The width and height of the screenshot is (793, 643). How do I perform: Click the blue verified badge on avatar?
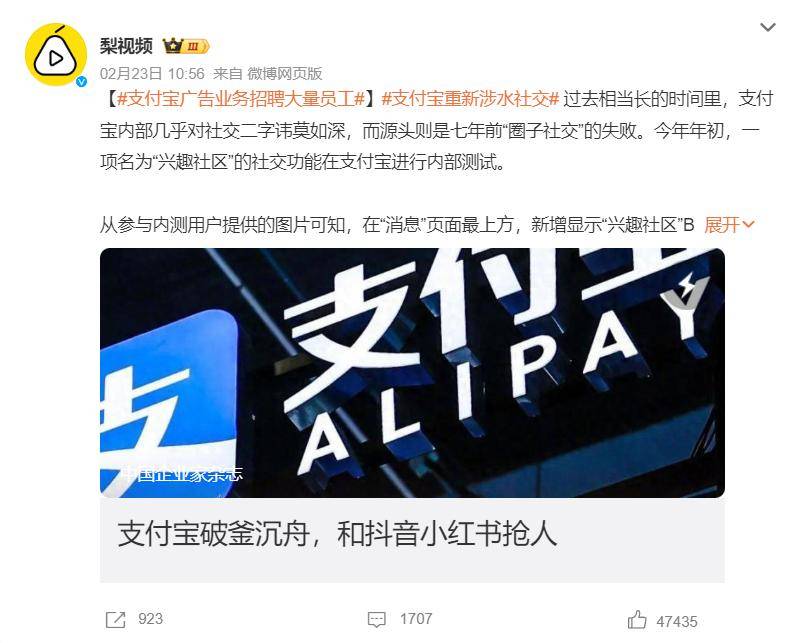click(x=81, y=81)
